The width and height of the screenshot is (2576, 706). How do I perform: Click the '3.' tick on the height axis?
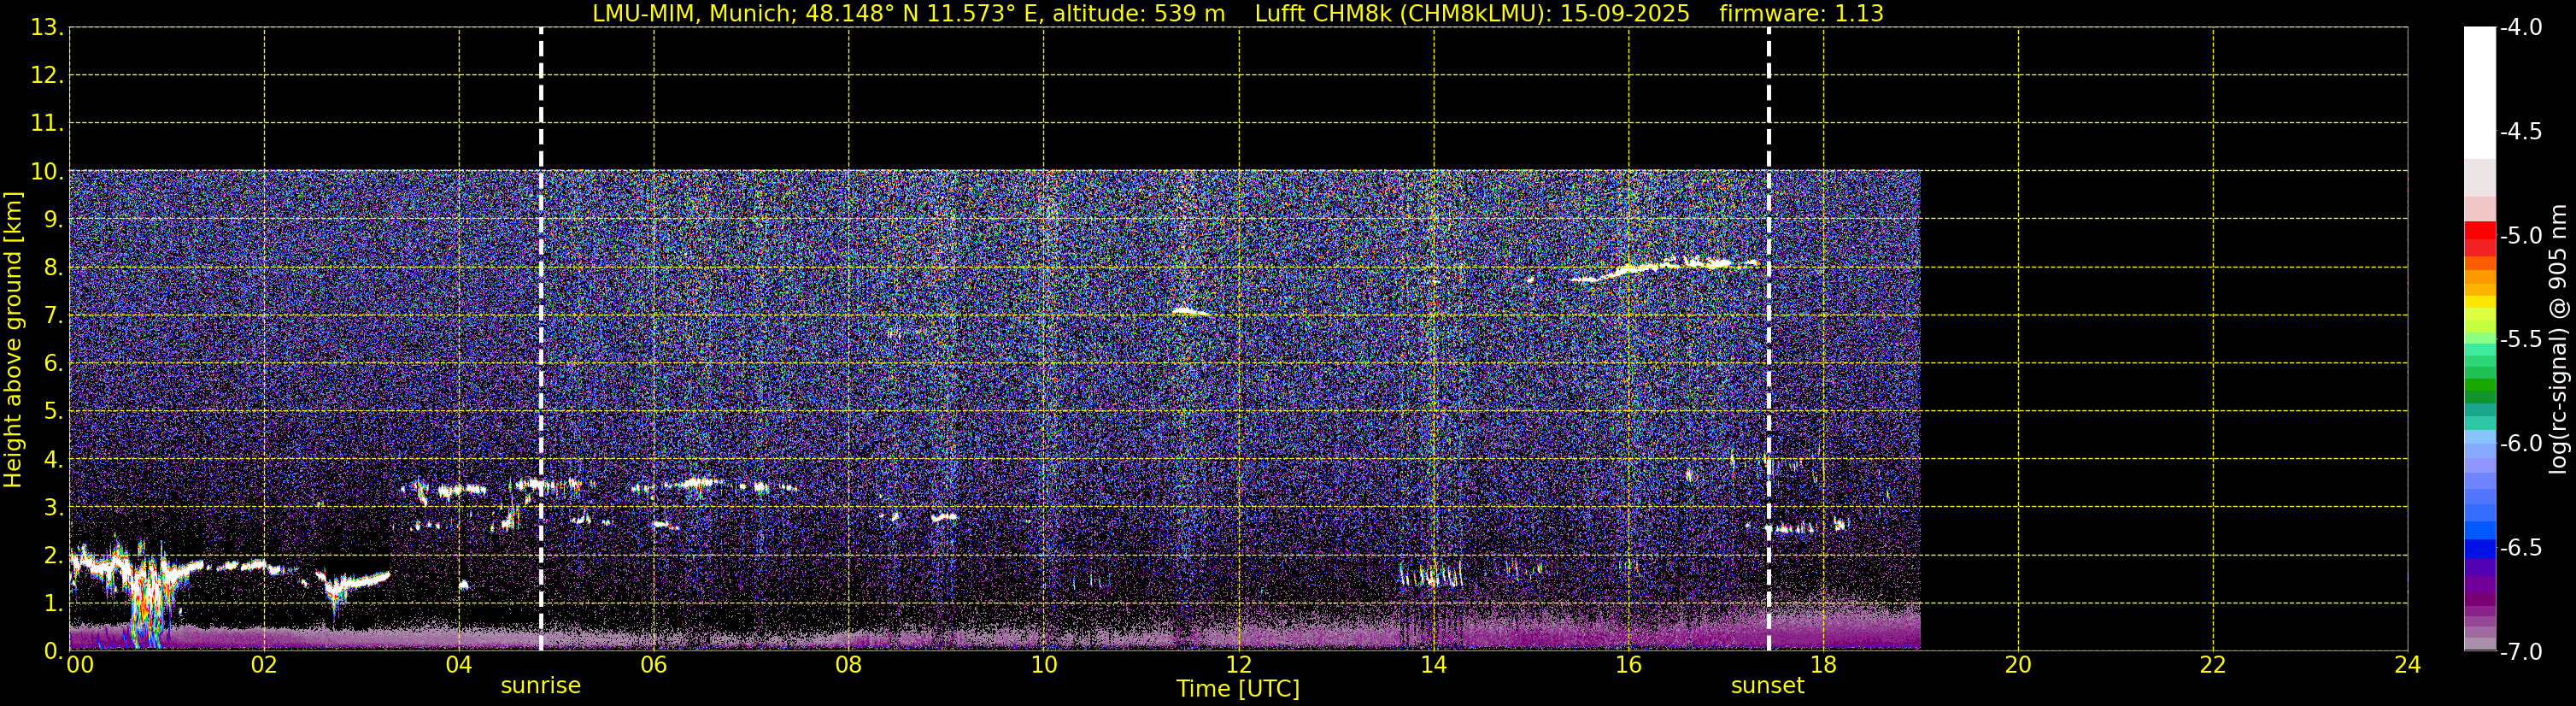(x=53, y=507)
